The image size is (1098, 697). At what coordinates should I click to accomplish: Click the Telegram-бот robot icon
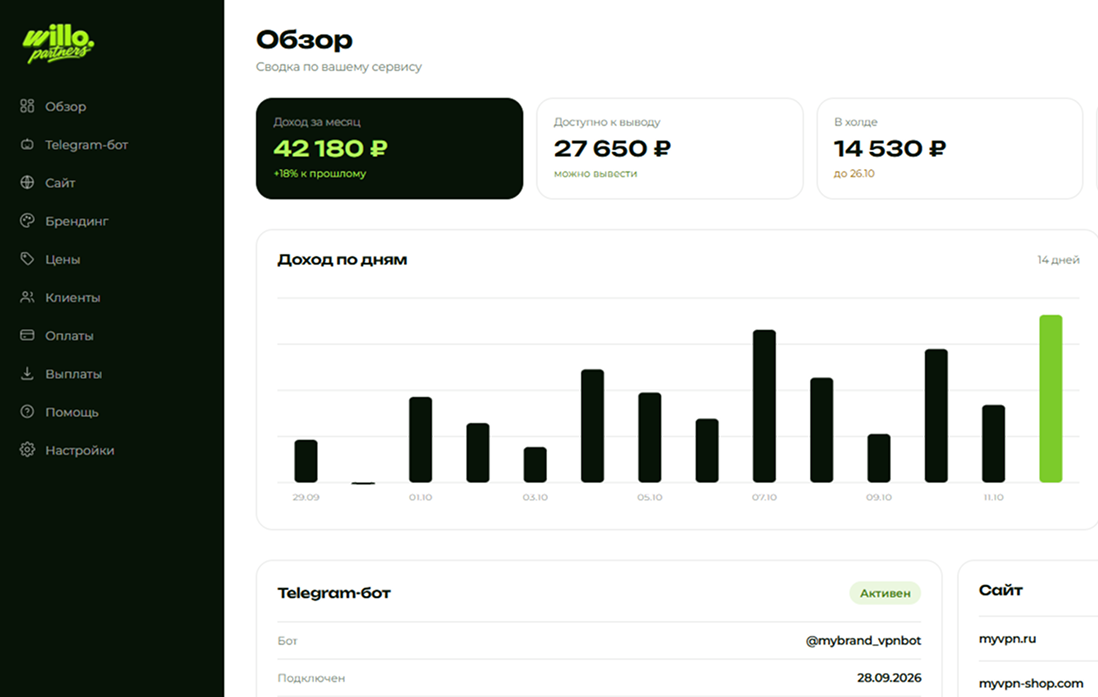pos(27,144)
